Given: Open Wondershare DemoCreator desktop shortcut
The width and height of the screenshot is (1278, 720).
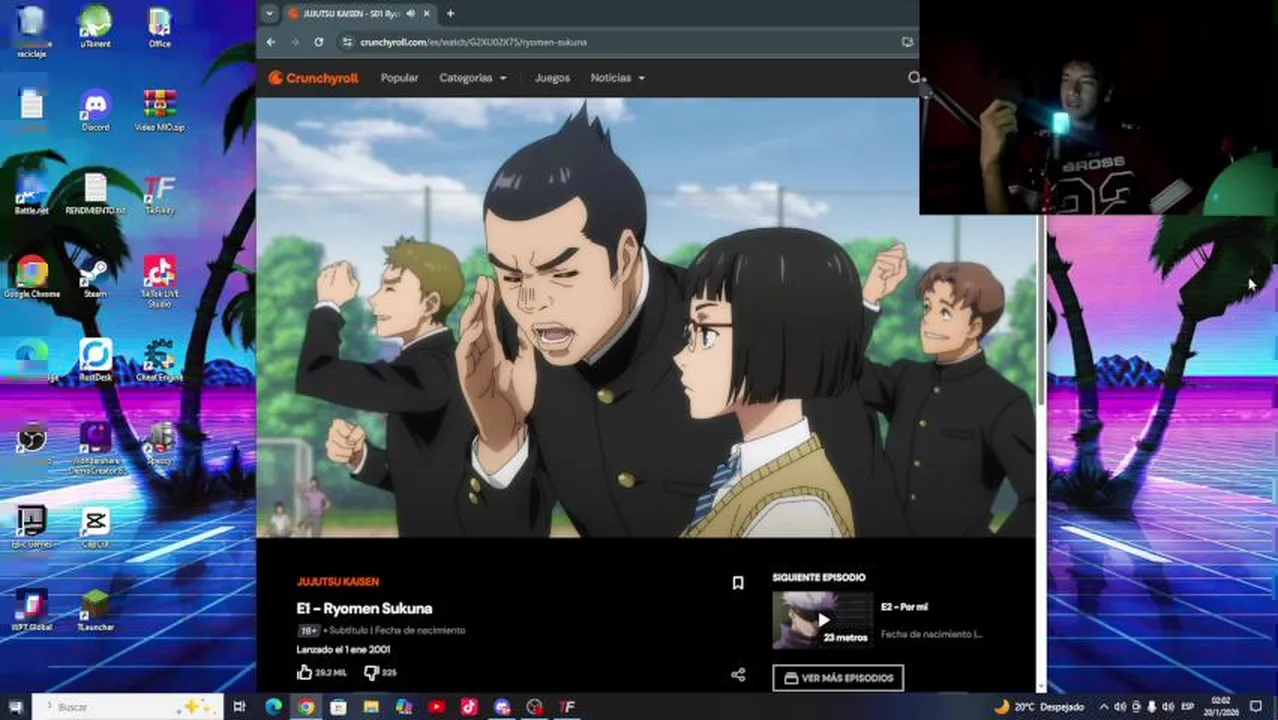Looking at the screenshot, I should [96, 447].
